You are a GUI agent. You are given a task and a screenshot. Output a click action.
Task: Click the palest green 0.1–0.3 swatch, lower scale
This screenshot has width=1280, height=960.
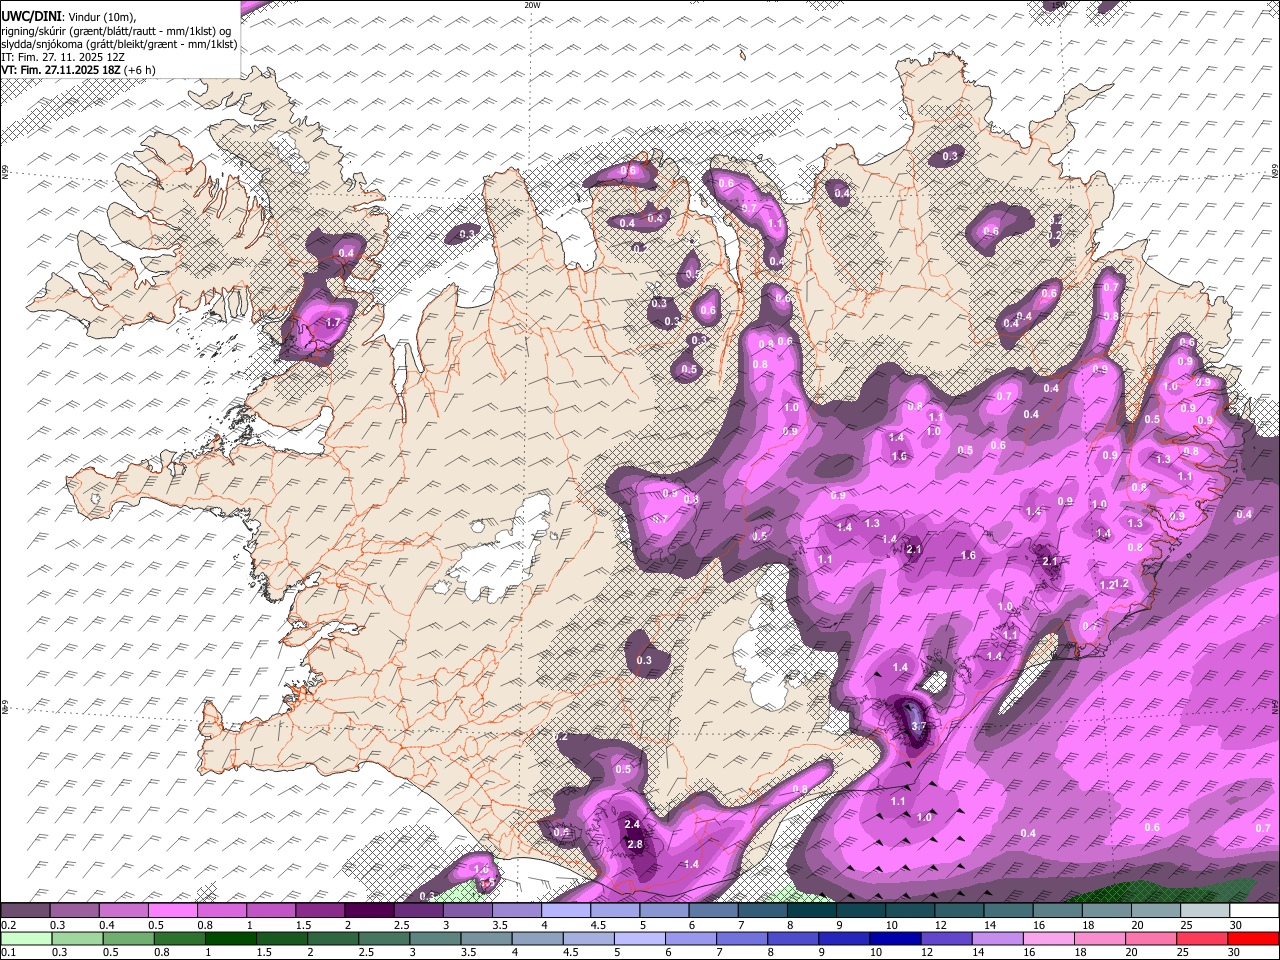27,938
